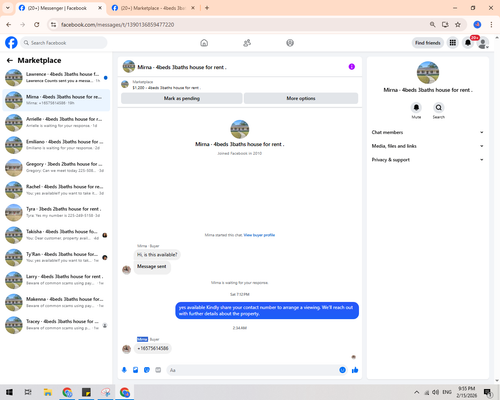500x400 pixels.
Task: Click the Find friends button
Action: [x=428, y=43]
